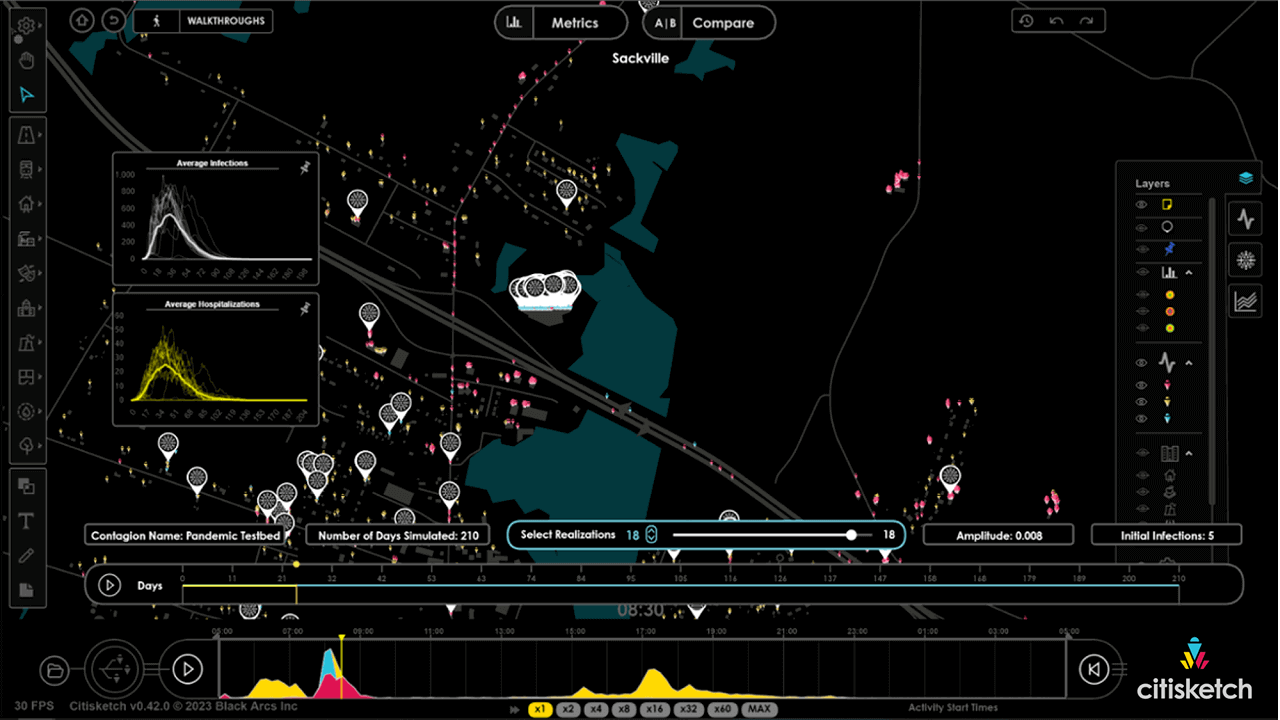1280x720 pixels.
Task: Set playback speed to x16
Action: 654,710
